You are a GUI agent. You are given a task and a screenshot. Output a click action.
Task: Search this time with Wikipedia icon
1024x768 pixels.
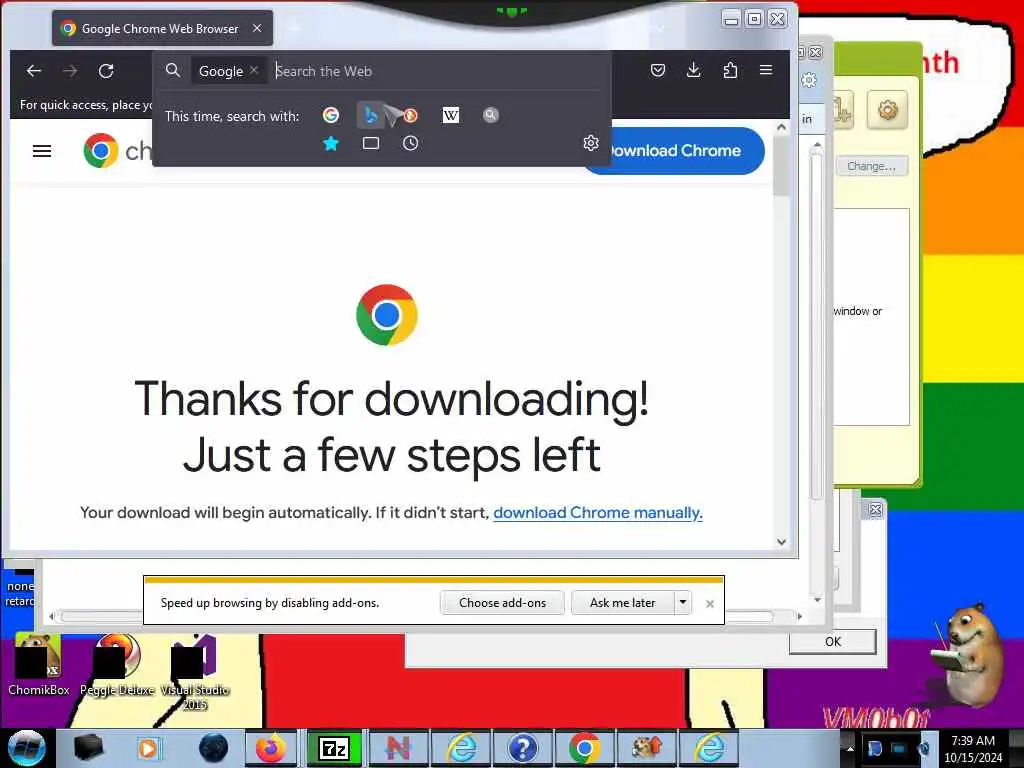tap(451, 116)
